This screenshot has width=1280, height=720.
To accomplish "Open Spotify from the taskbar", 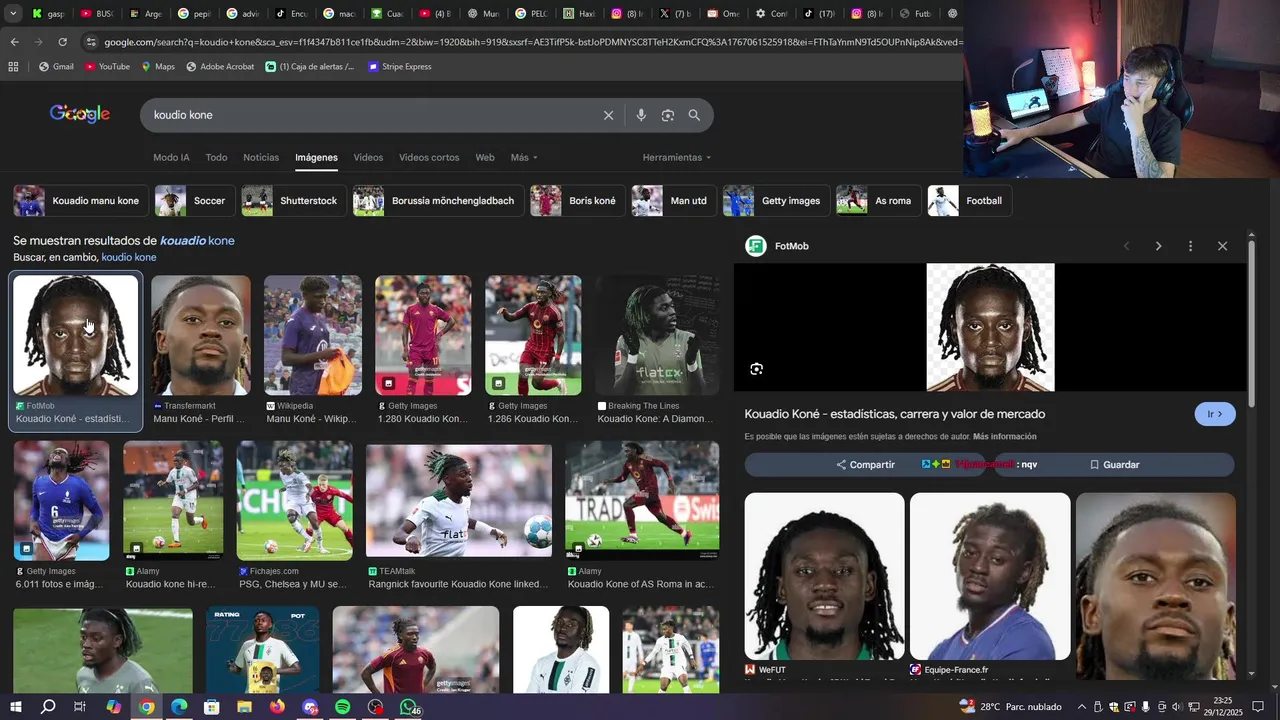I will (342, 707).
